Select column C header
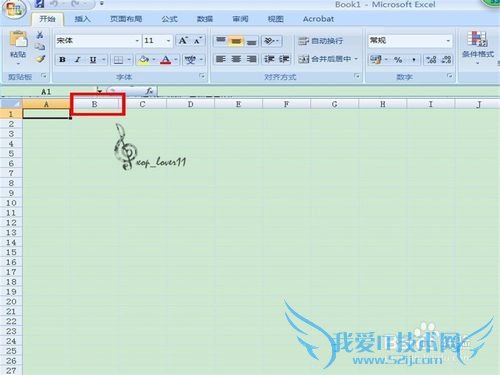Viewport: 500px width, 375px height. (x=142, y=104)
